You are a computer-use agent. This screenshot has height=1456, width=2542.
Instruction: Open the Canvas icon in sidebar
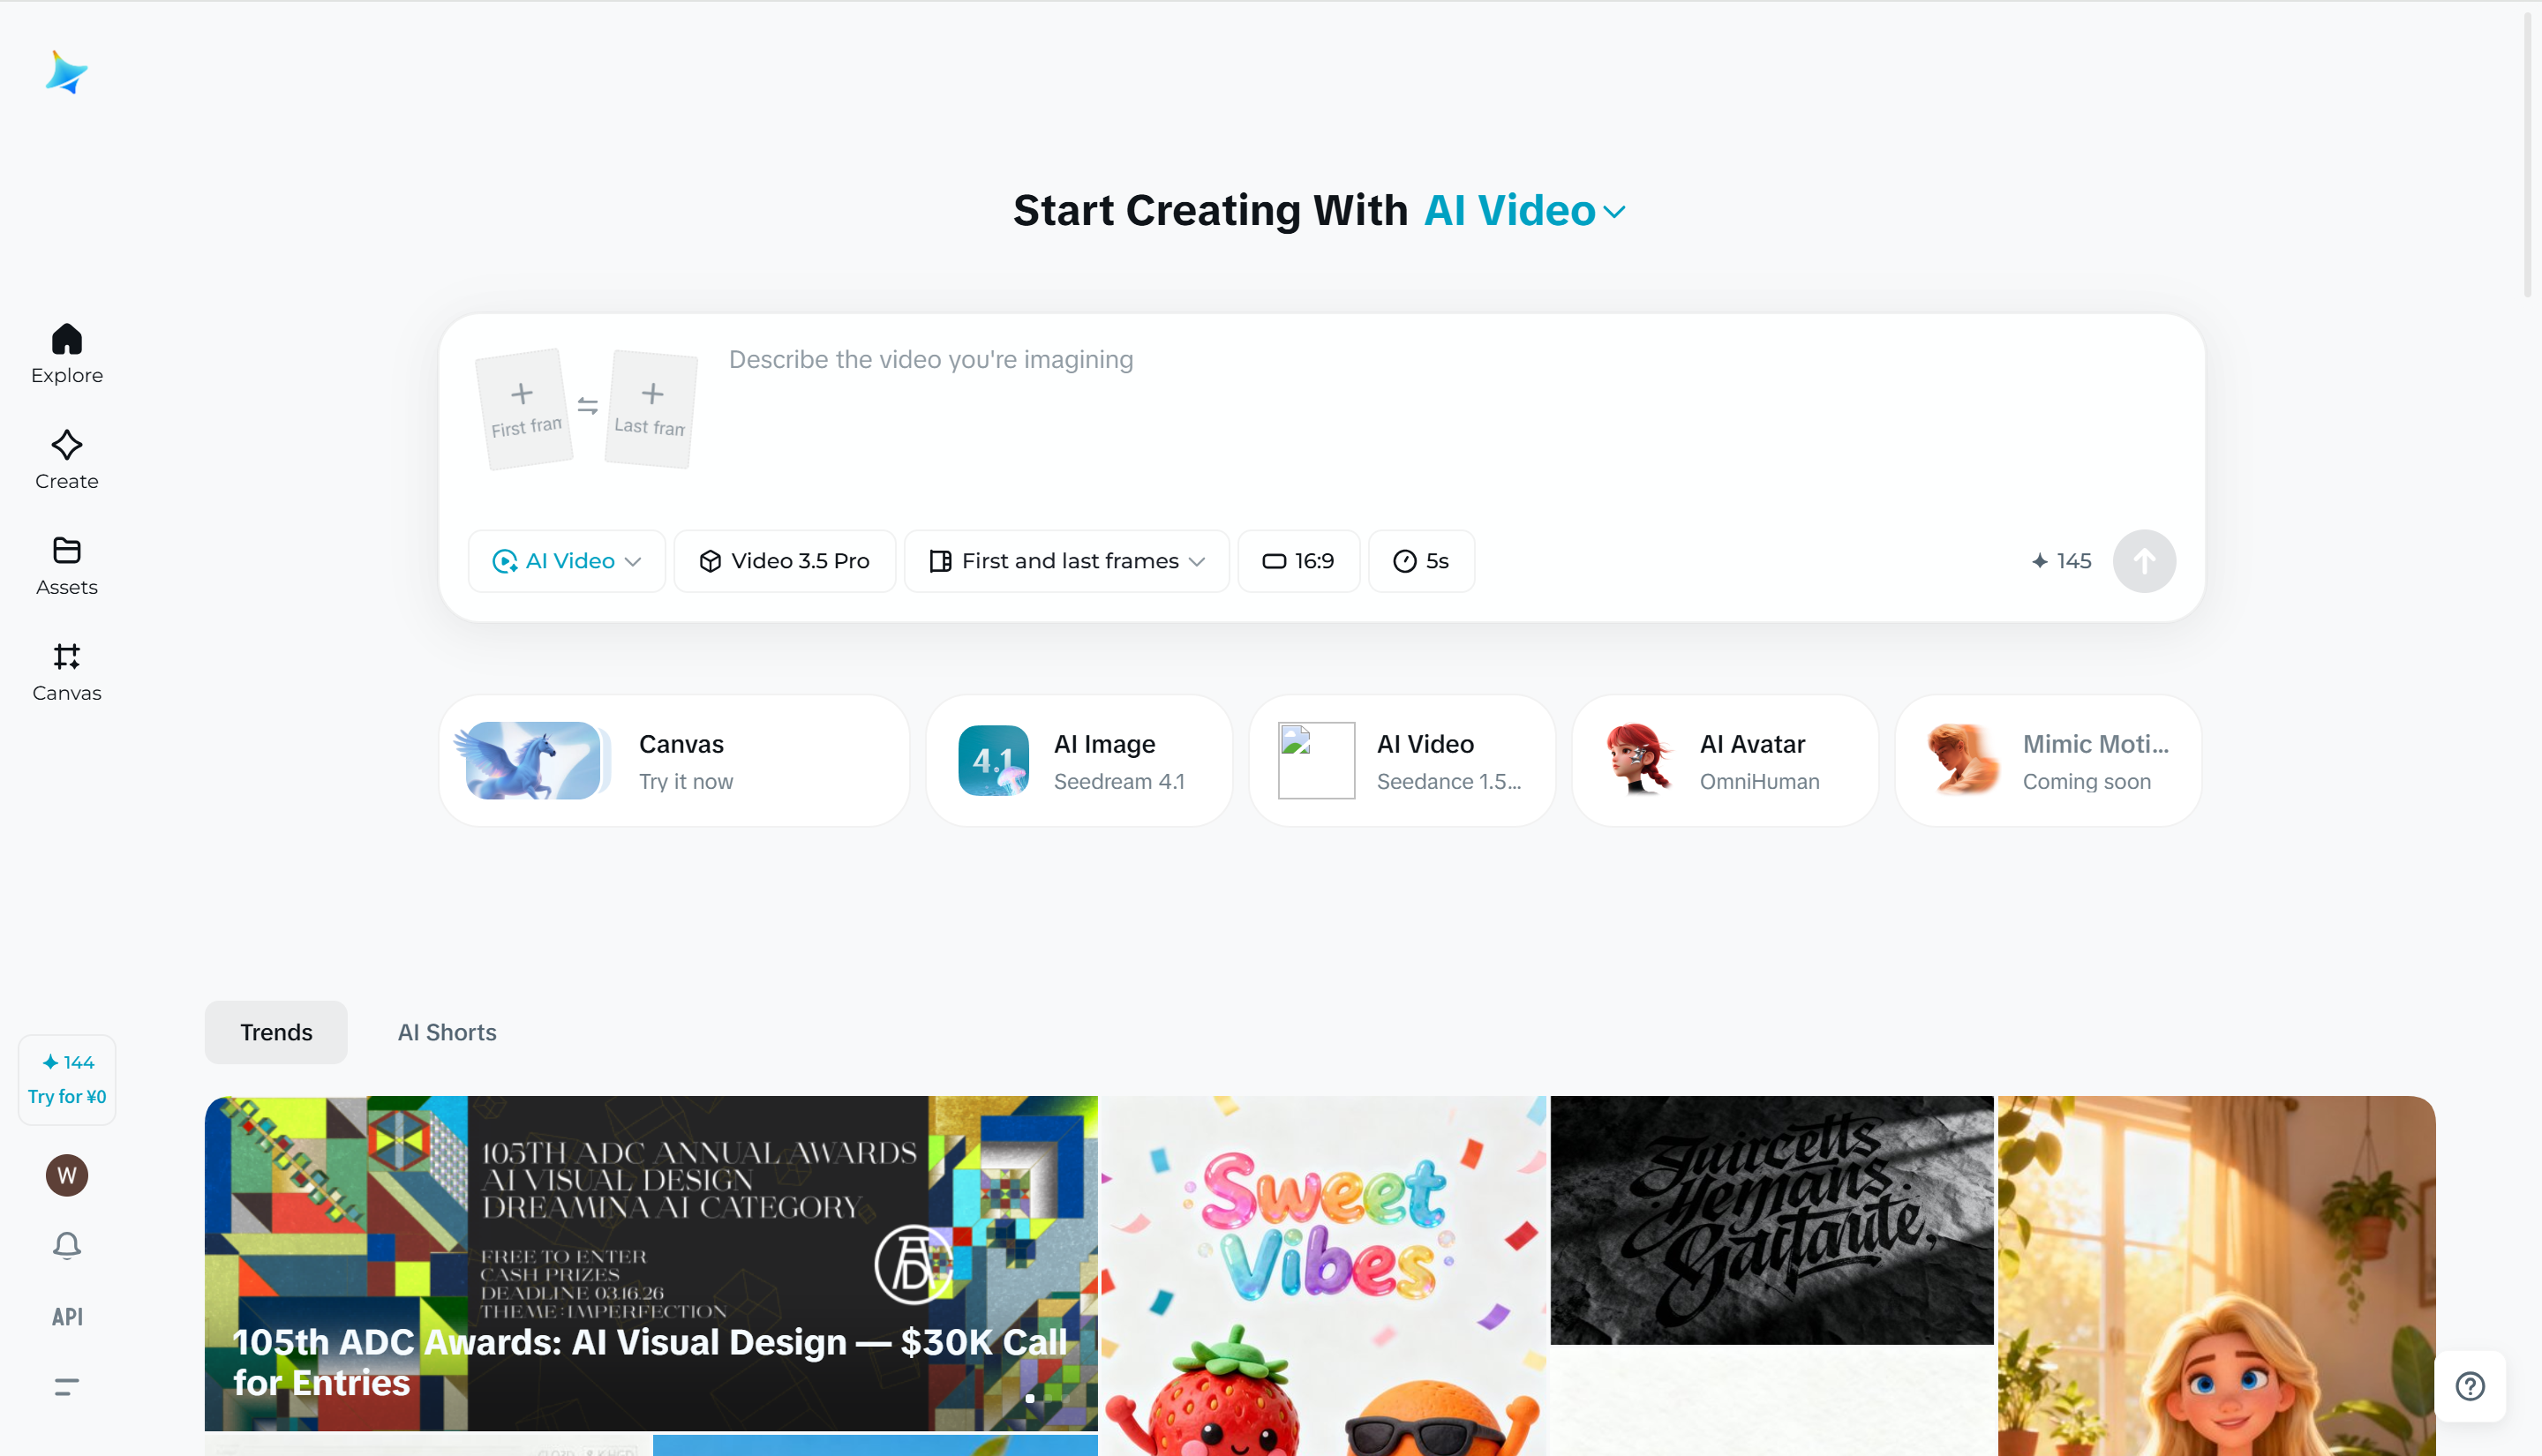[x=67, y=656]
